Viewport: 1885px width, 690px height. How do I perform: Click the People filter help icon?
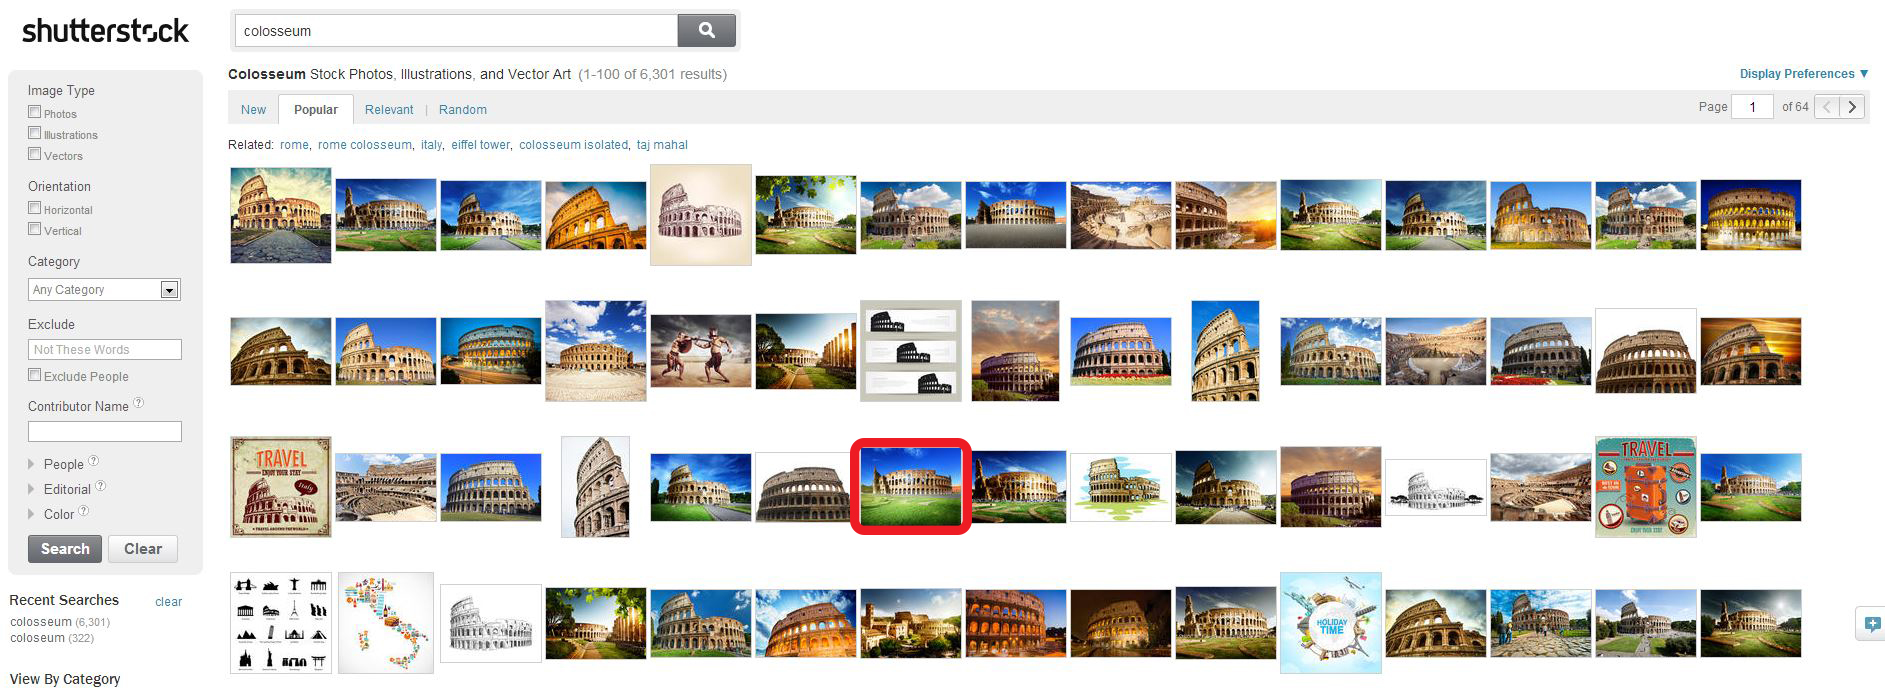tap(93, 461)
